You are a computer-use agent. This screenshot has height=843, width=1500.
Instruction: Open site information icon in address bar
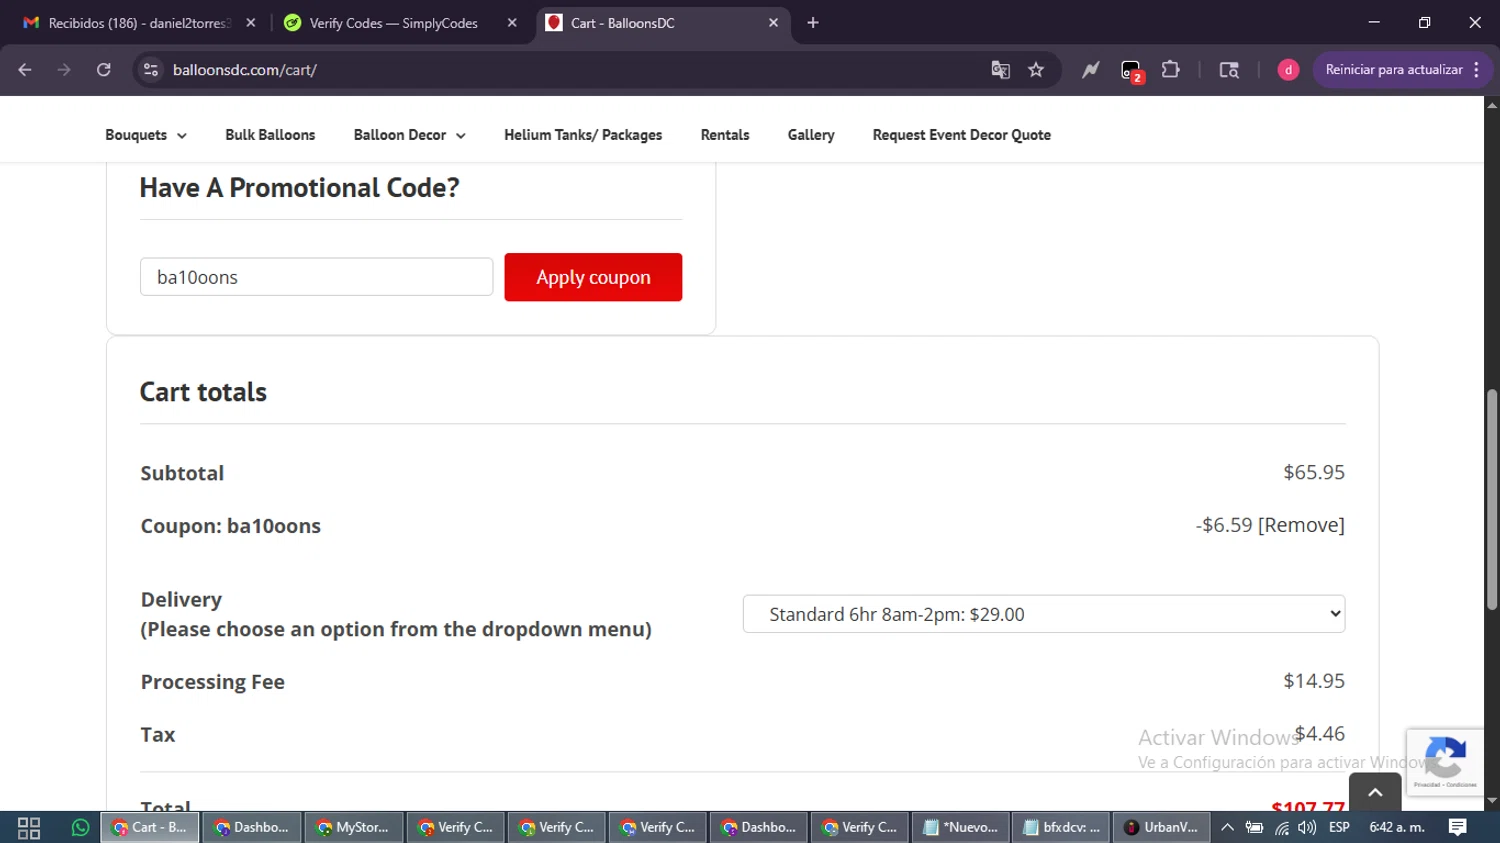pos(151,70)
